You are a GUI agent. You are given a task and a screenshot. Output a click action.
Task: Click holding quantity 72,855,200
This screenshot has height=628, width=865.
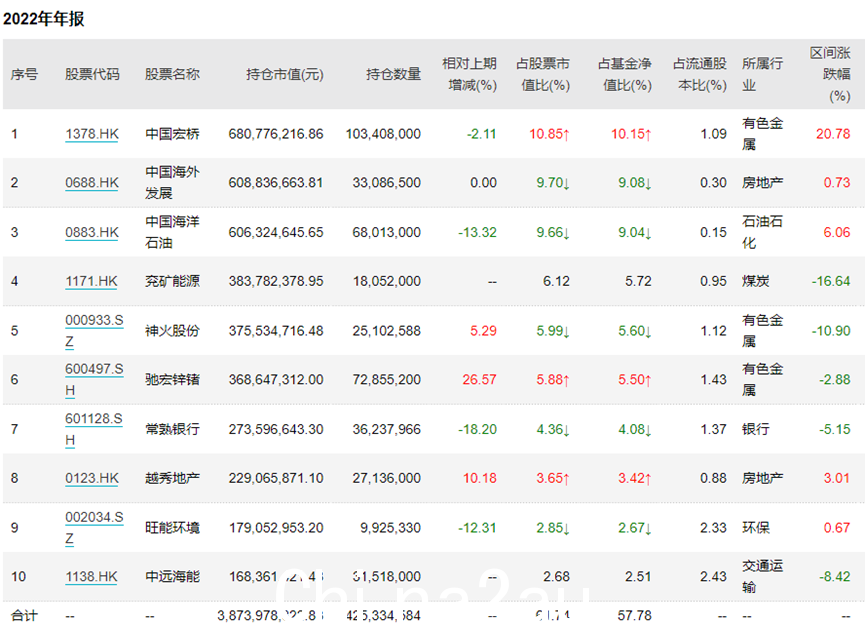point(387,380)
